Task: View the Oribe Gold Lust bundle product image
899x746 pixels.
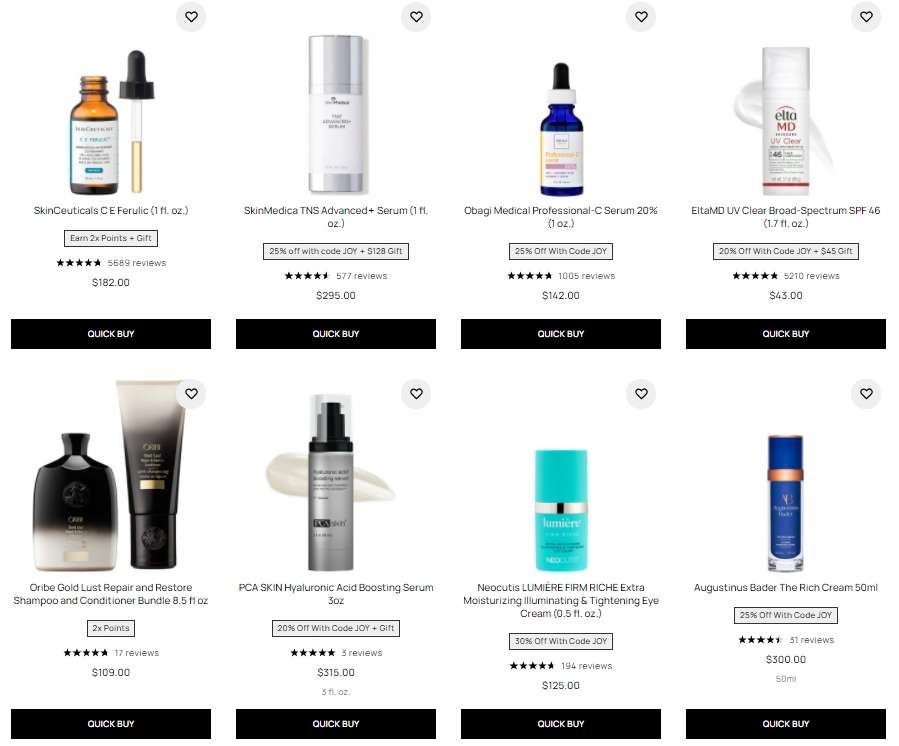Action: (x=111, y=475)
